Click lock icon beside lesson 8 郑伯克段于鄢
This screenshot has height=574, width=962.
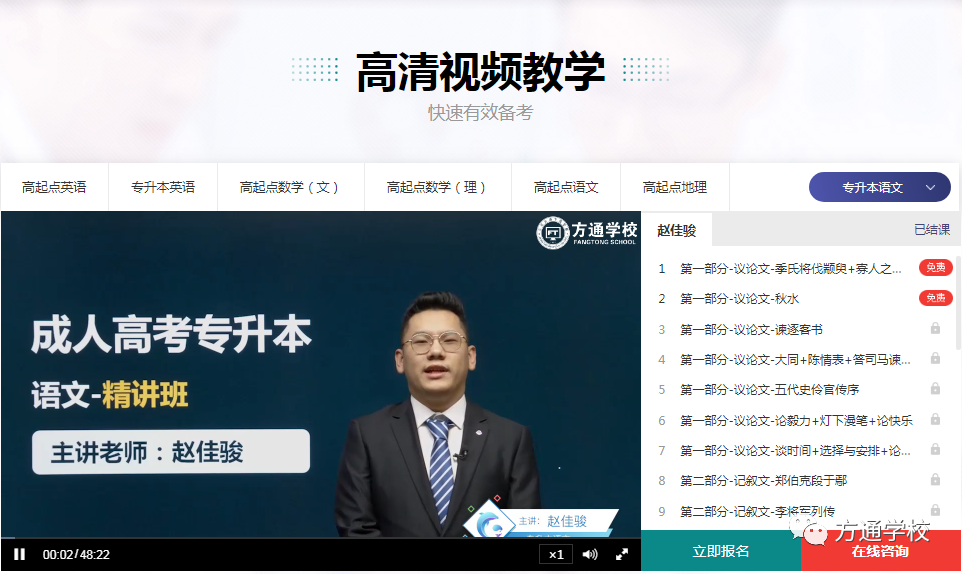click(935, 480)
